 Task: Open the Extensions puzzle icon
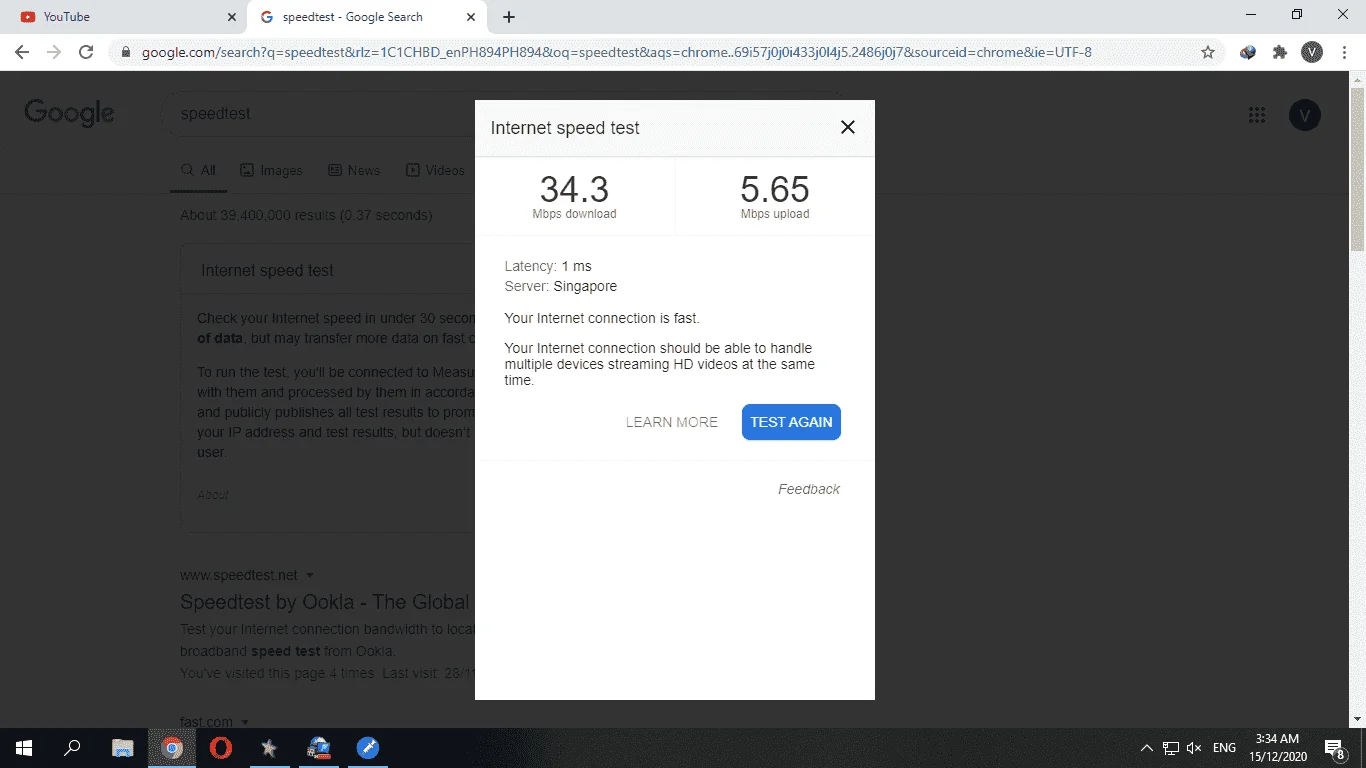(x=1280, y=52)
